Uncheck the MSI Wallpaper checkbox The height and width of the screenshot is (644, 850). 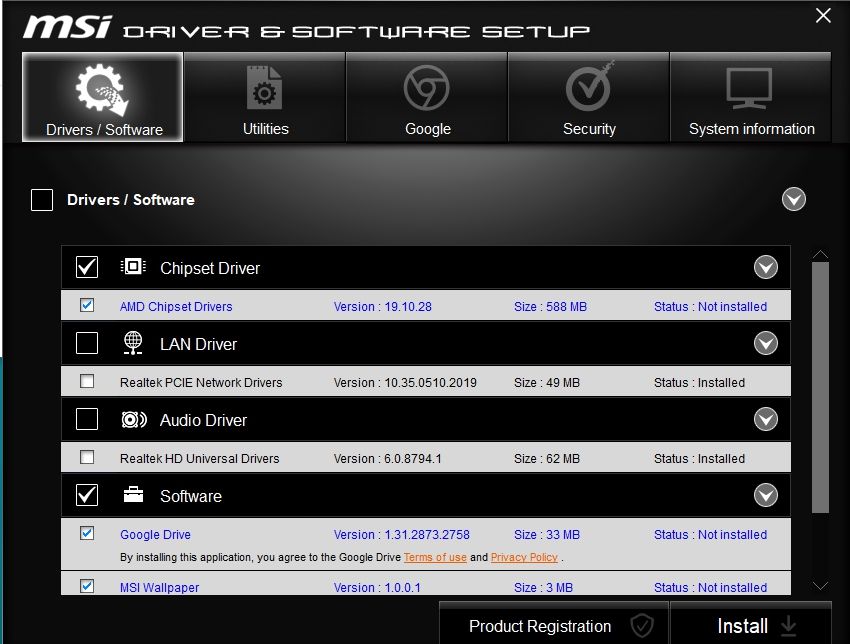87,586
